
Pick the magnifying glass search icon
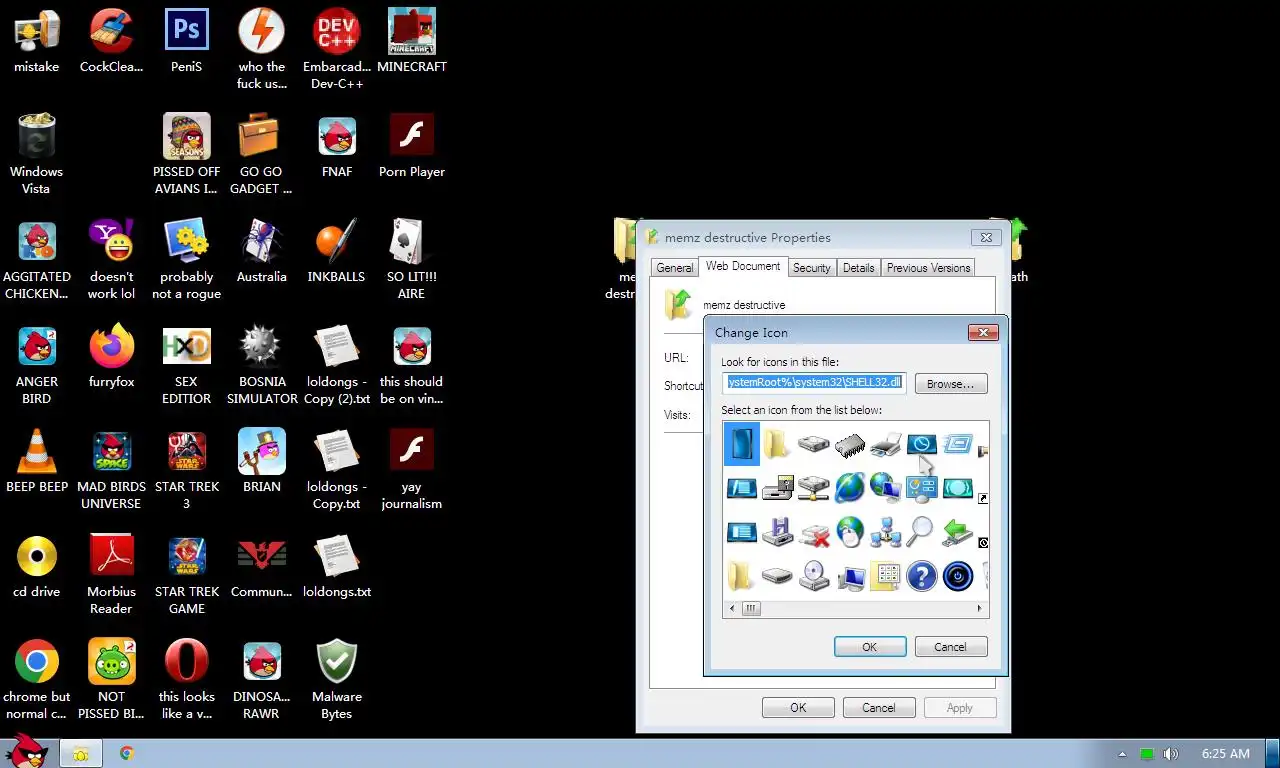pyautogui.click(x=921, y=532)
